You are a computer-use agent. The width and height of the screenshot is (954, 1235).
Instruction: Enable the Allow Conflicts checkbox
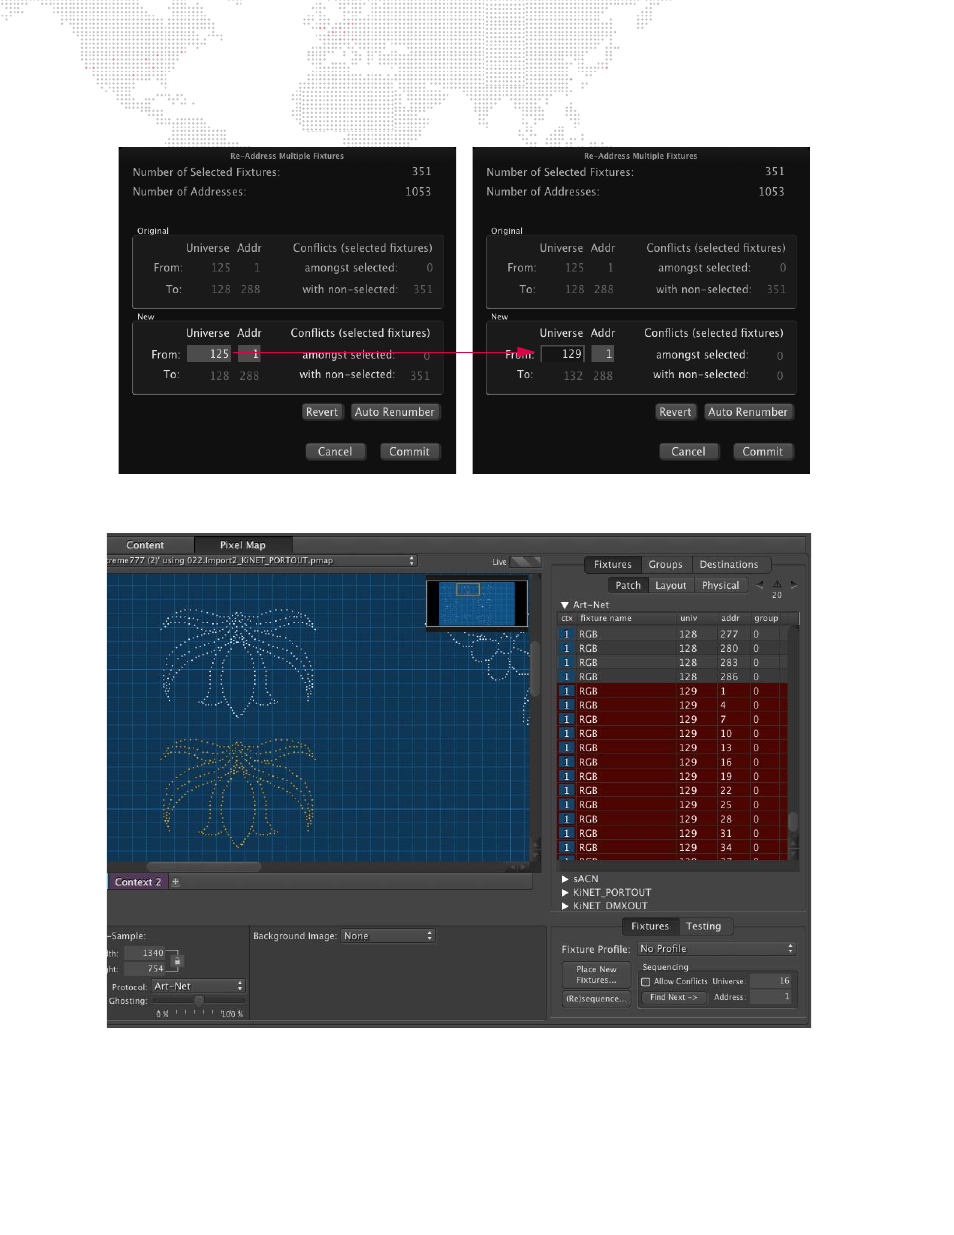pos(645,982)
